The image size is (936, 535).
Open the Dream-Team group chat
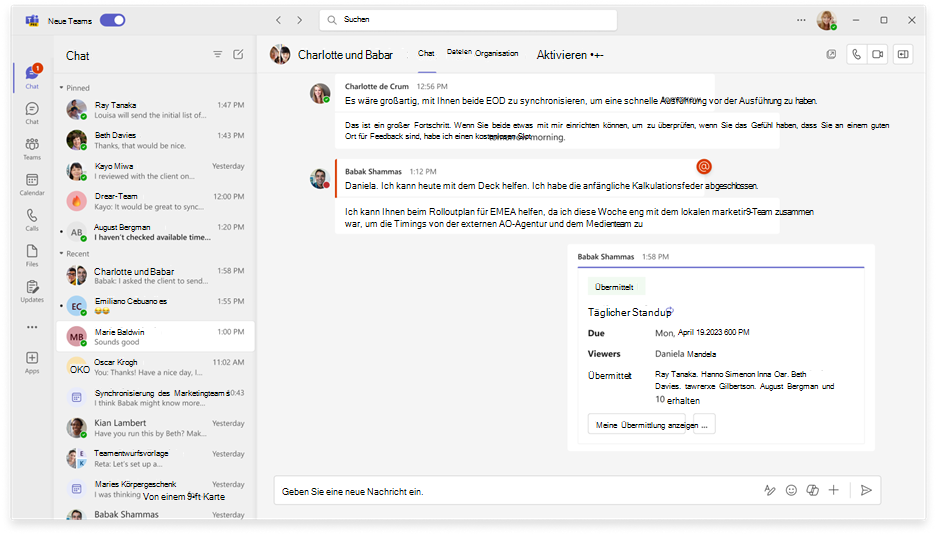(x=155, y=201)
